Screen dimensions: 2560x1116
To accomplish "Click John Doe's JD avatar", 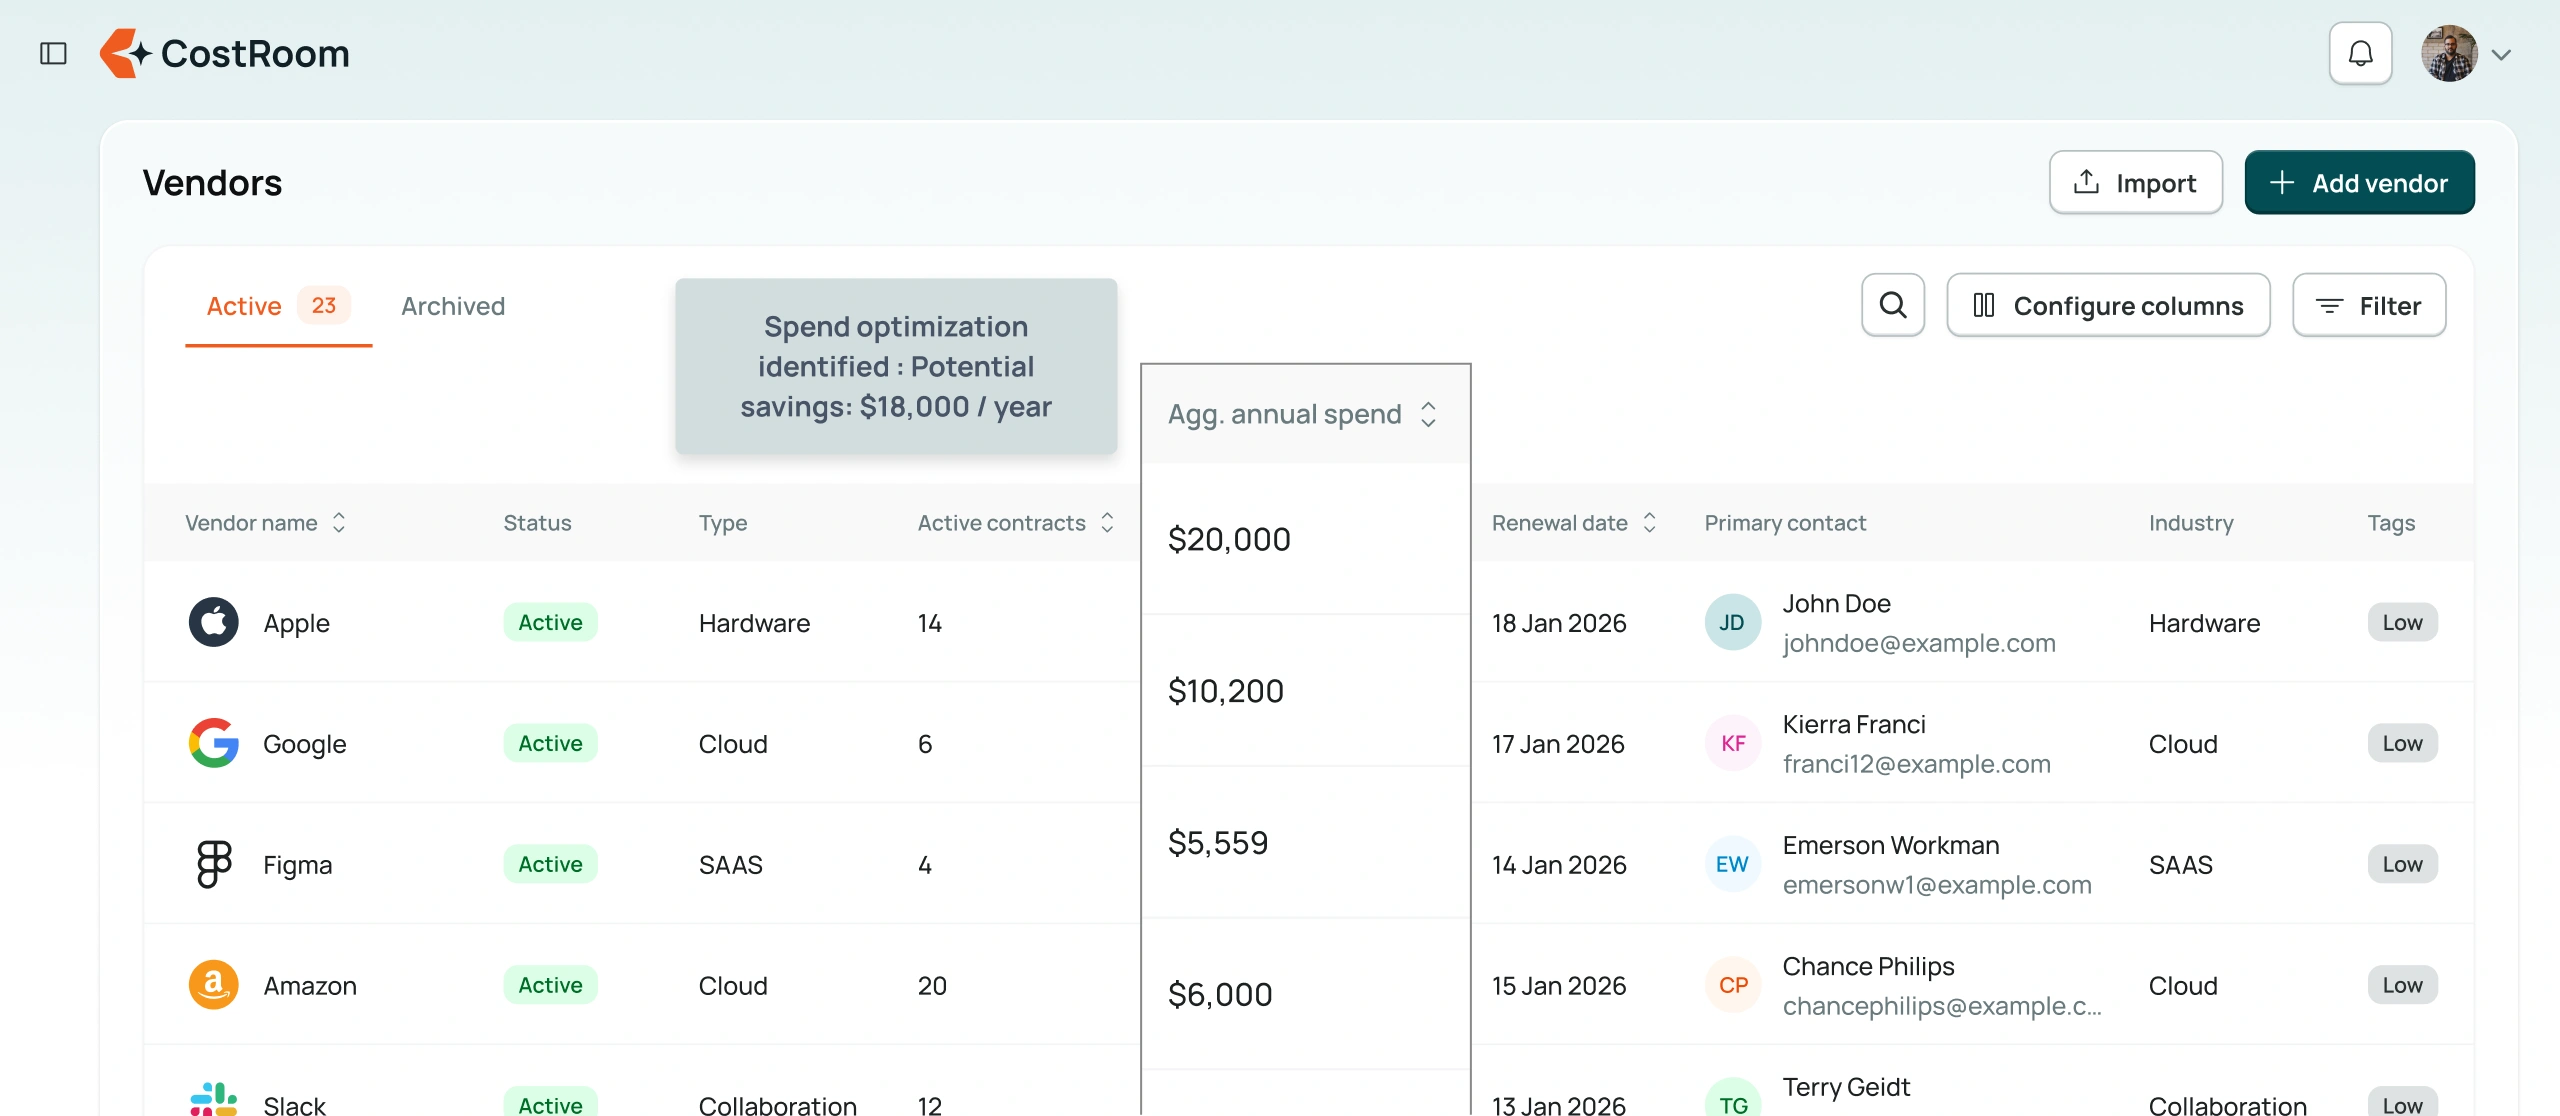I will pyautogui.click(x=1732, y=623).
